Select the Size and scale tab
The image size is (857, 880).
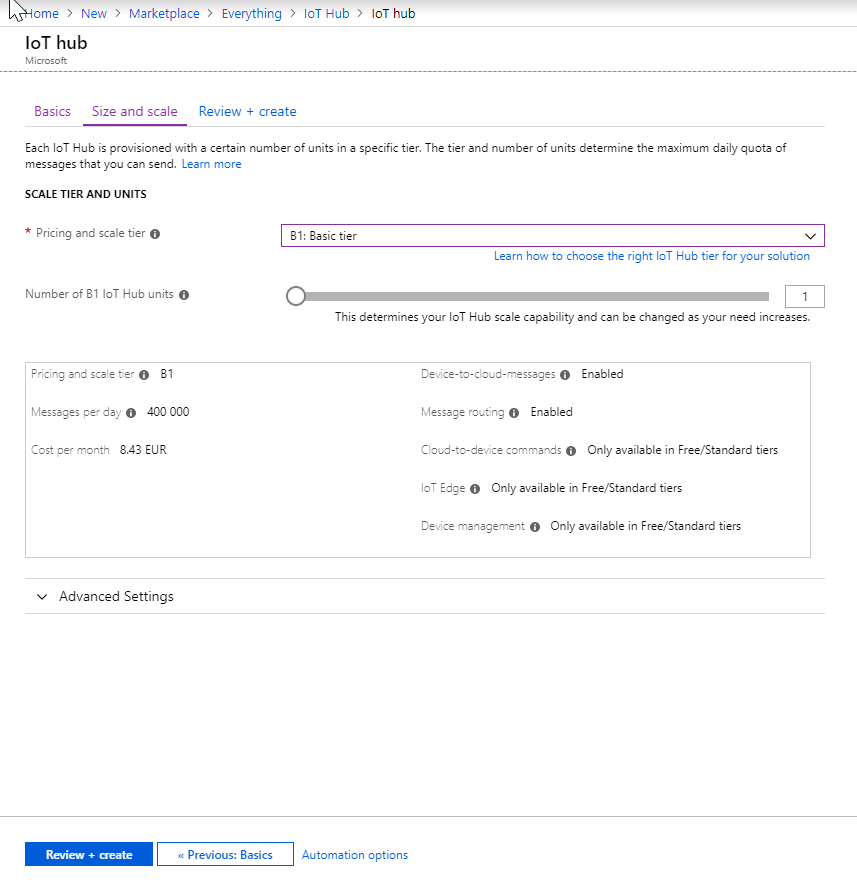tap(135, 111)
